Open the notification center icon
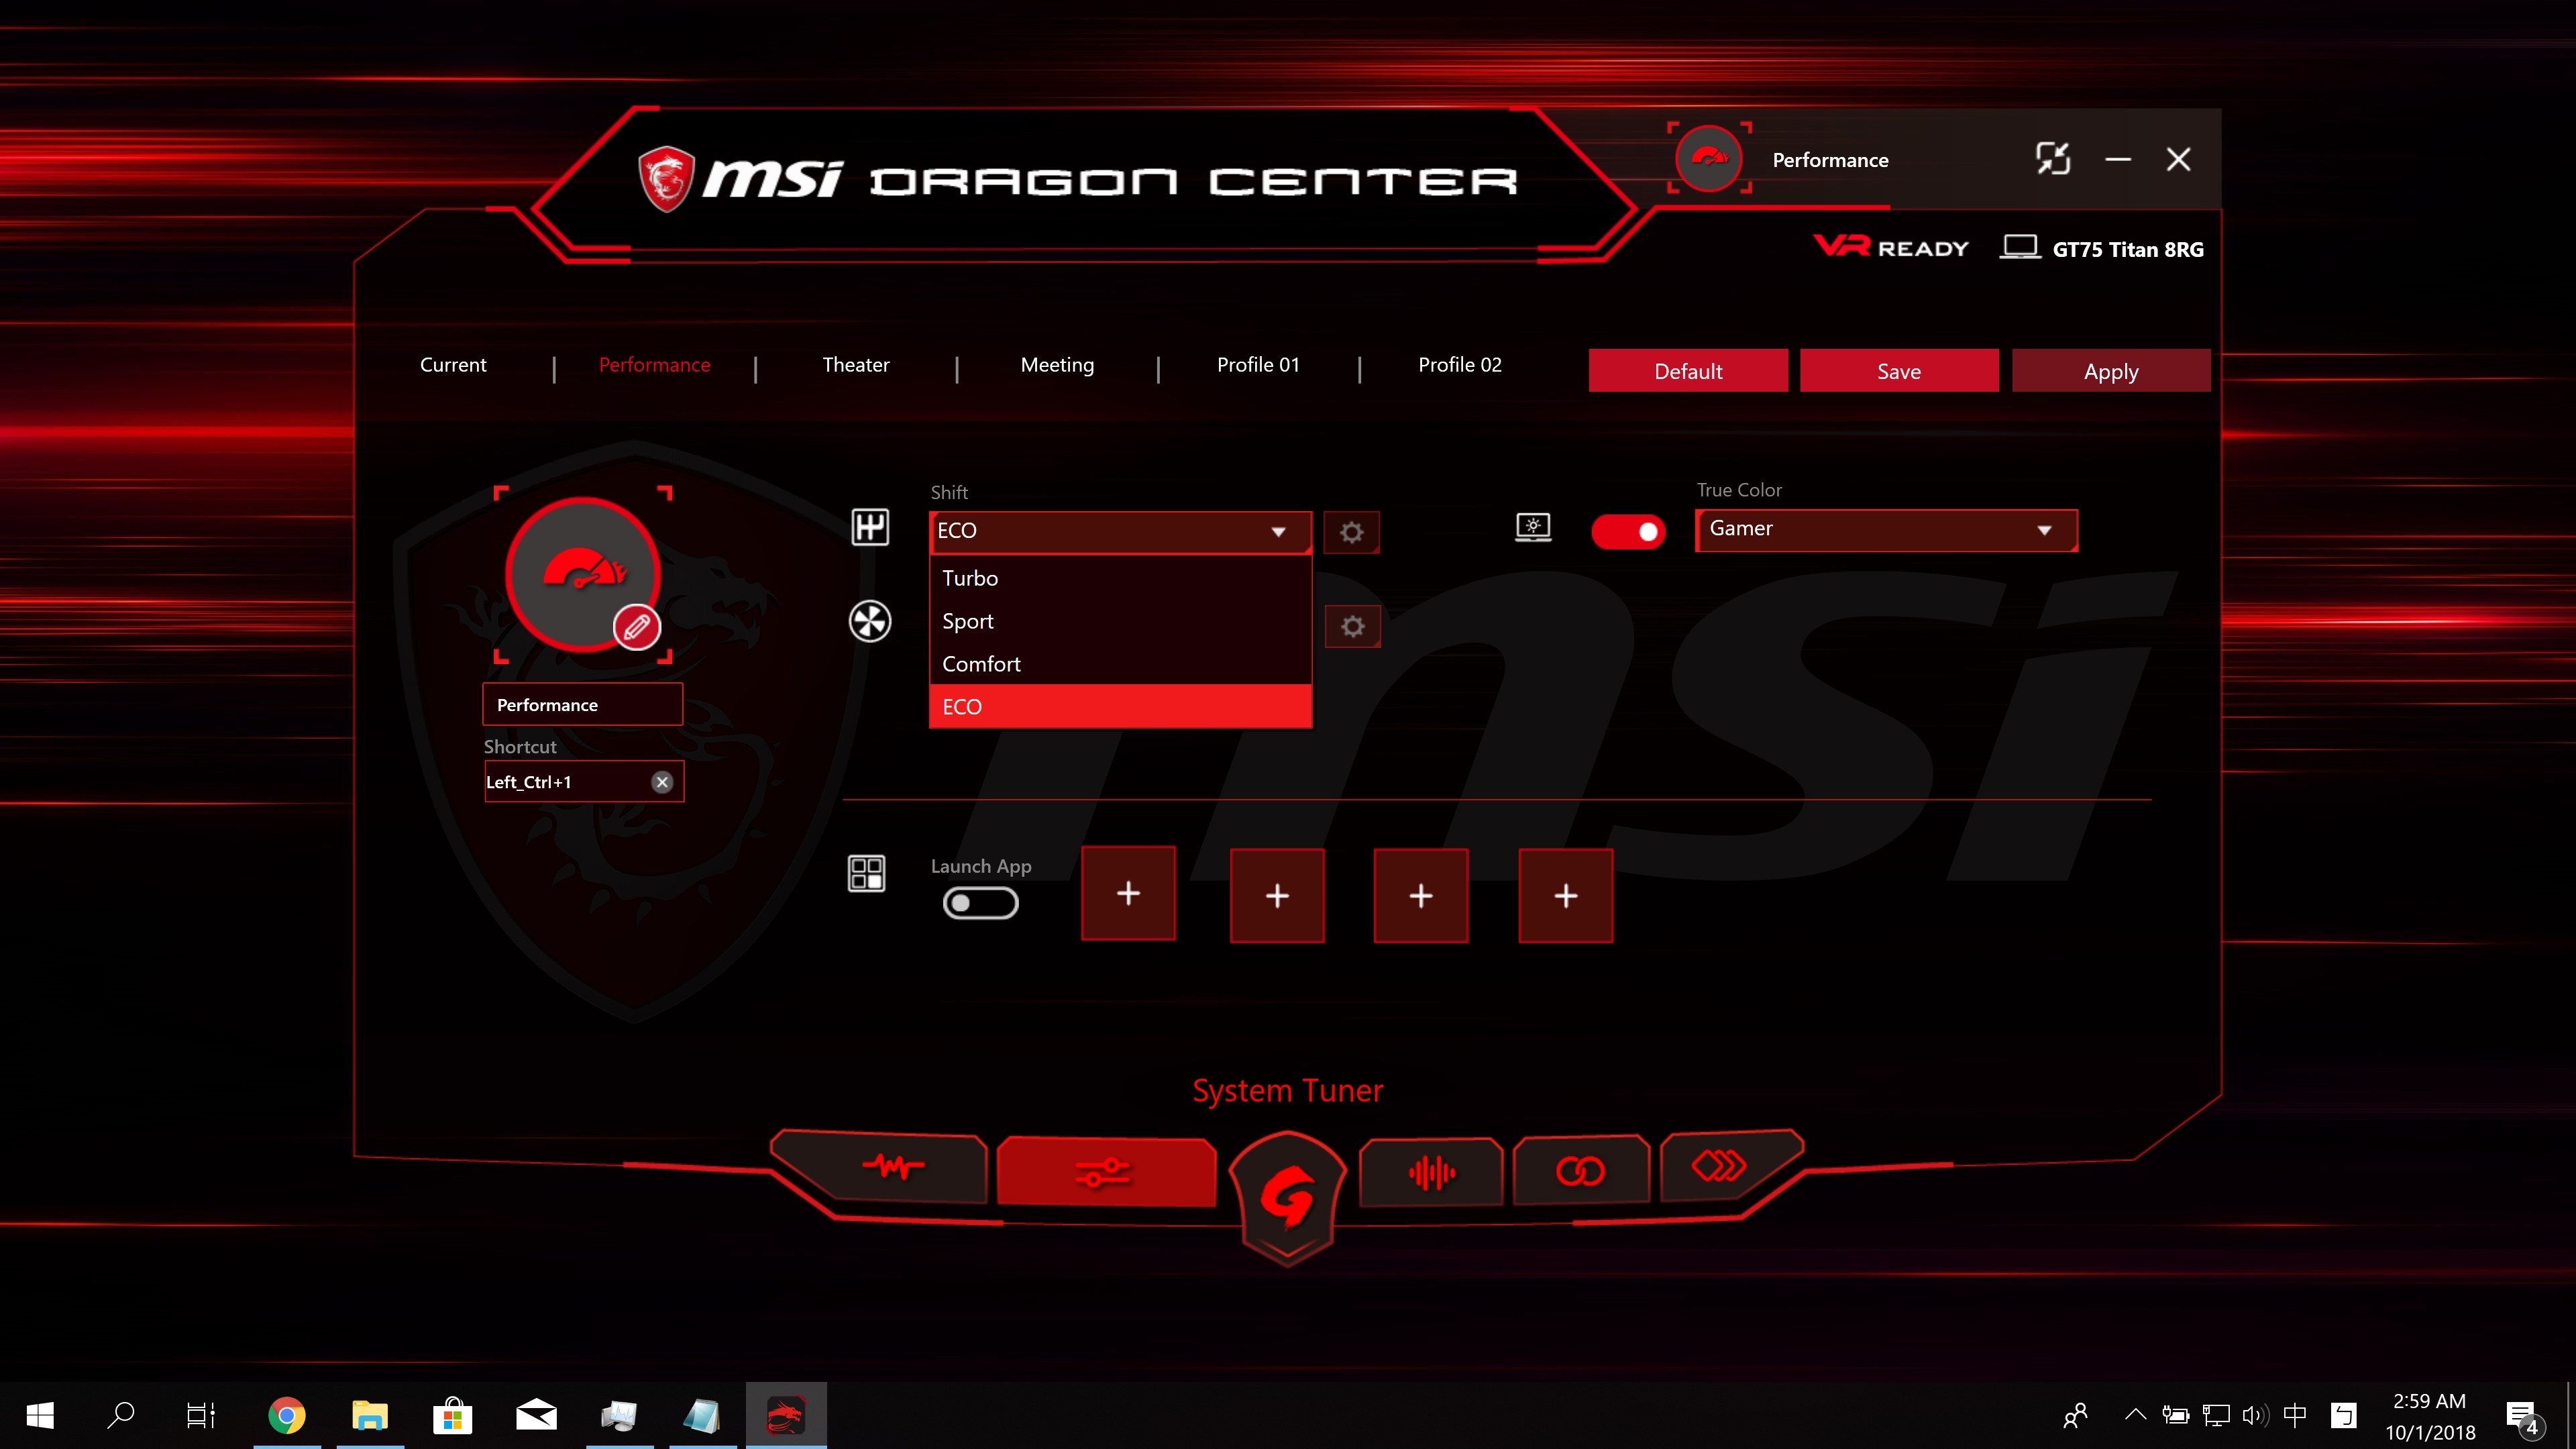This screenshot has width=2576, height=1449. [2522, 1416]
